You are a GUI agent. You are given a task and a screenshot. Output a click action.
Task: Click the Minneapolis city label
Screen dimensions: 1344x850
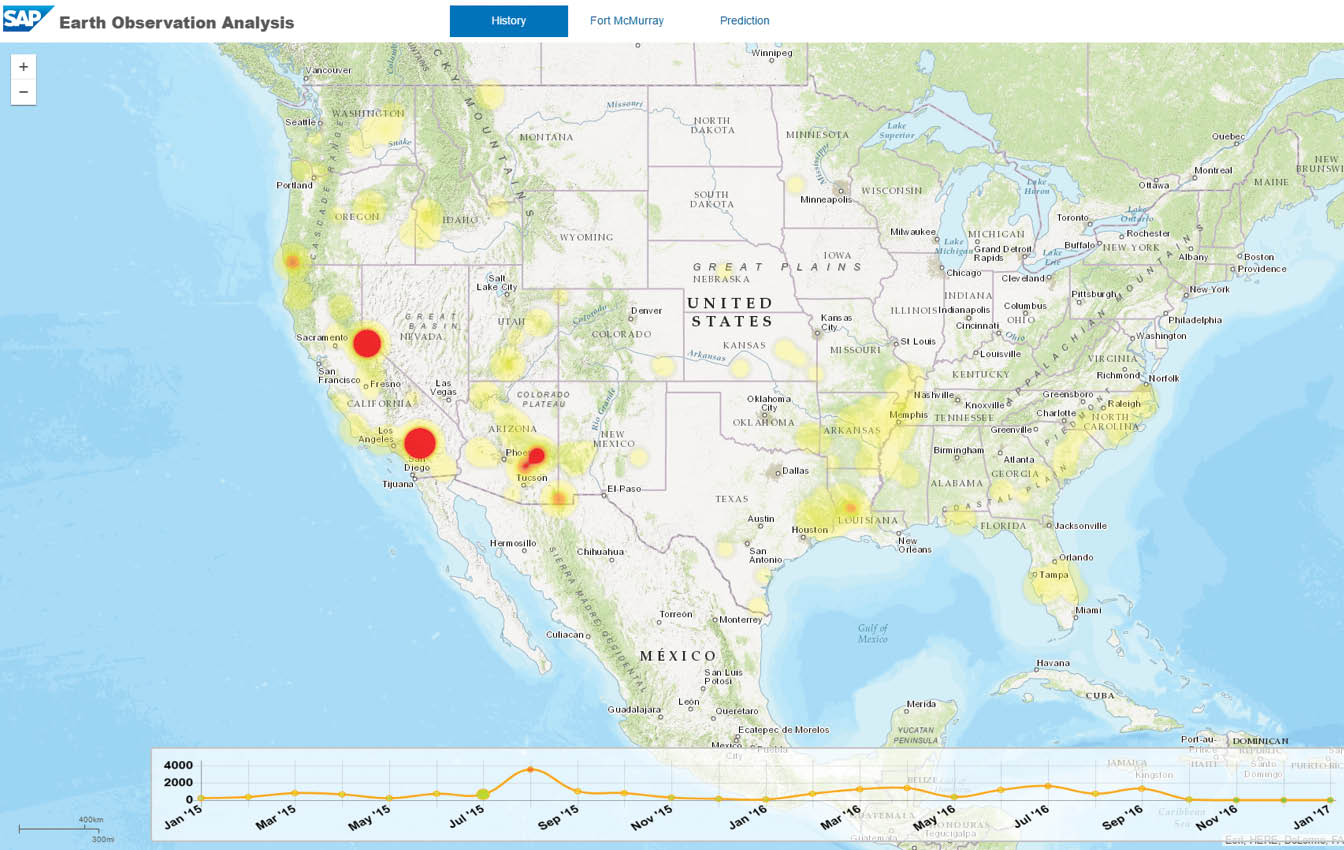click(x=826, y=199)
